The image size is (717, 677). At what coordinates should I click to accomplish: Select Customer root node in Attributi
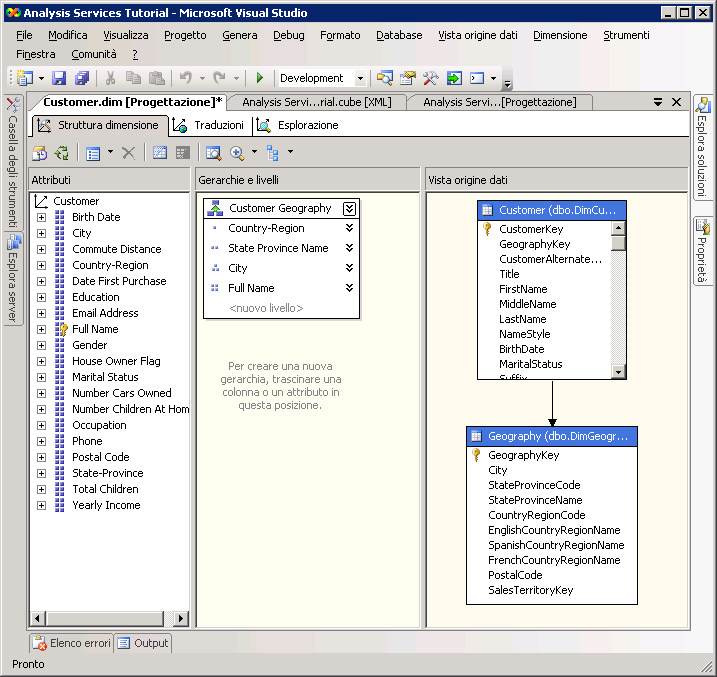click(76, 201)
